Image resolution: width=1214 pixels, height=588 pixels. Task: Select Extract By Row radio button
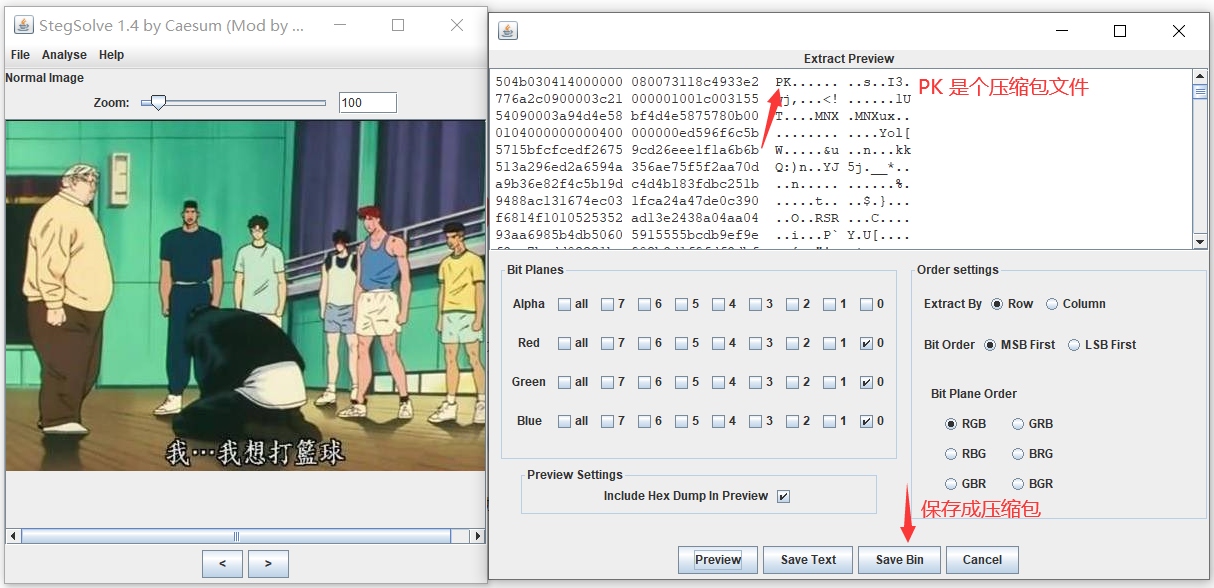click(x=997, y=304)
